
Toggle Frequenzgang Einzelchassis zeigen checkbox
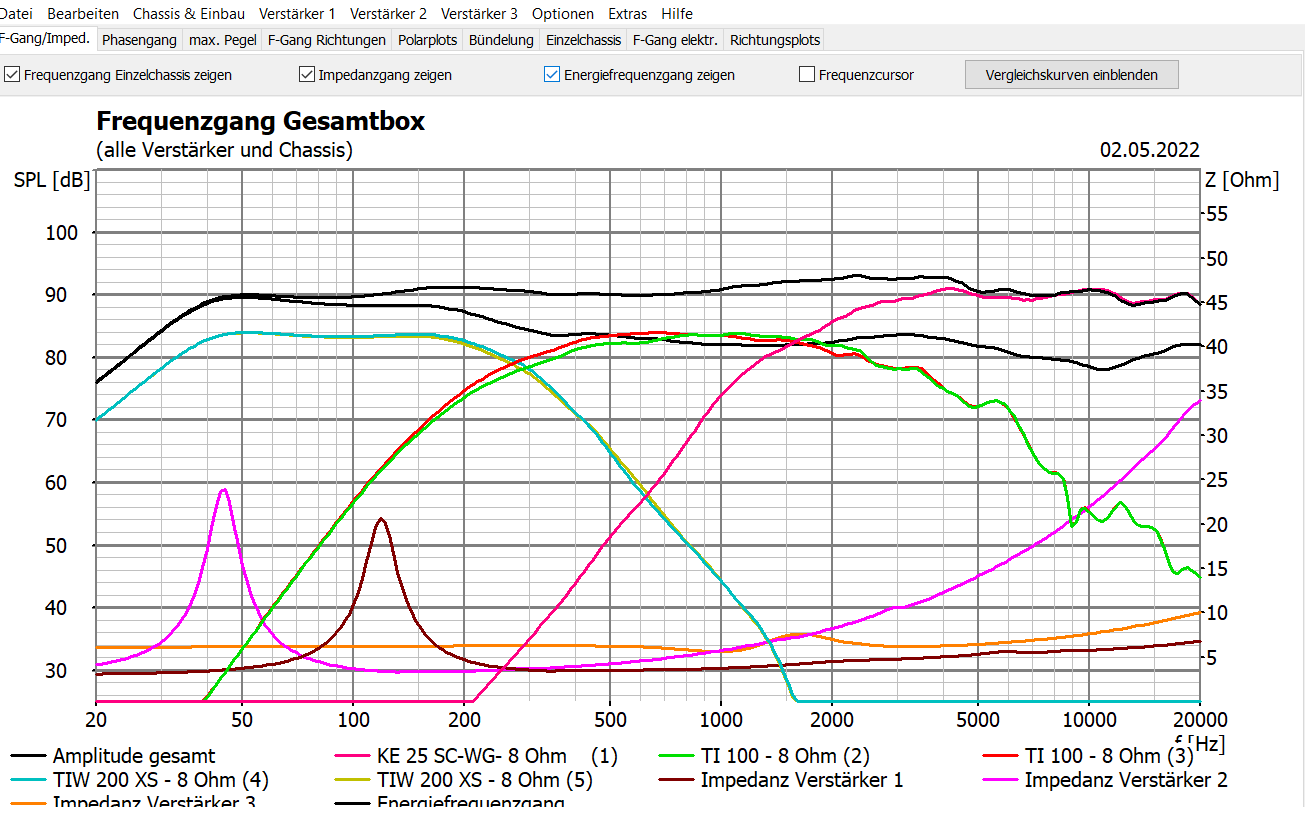click(x=118, y=75)
